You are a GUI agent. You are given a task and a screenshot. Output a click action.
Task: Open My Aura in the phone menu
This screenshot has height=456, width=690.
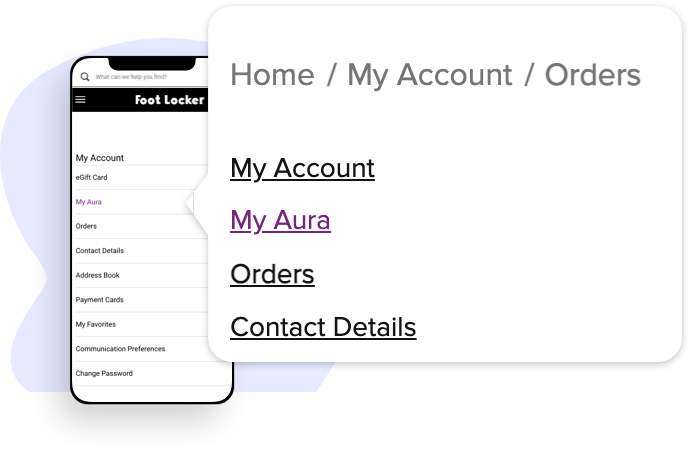[89, 202]
